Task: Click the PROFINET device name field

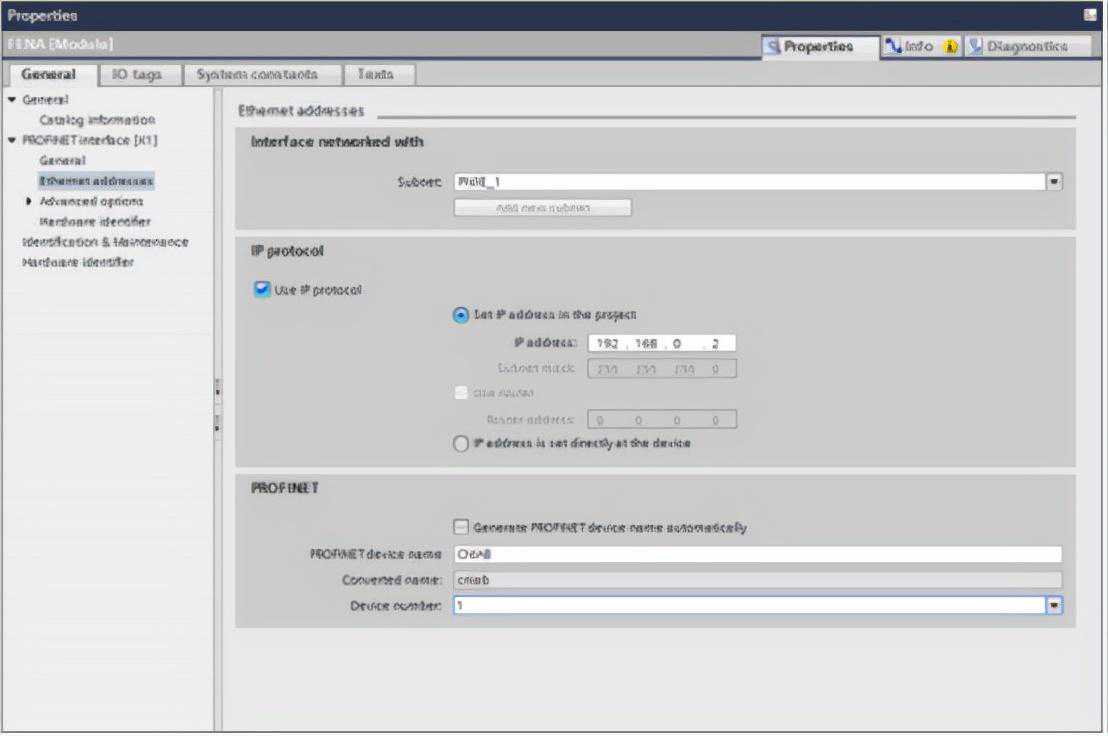Action: point(757,555)
